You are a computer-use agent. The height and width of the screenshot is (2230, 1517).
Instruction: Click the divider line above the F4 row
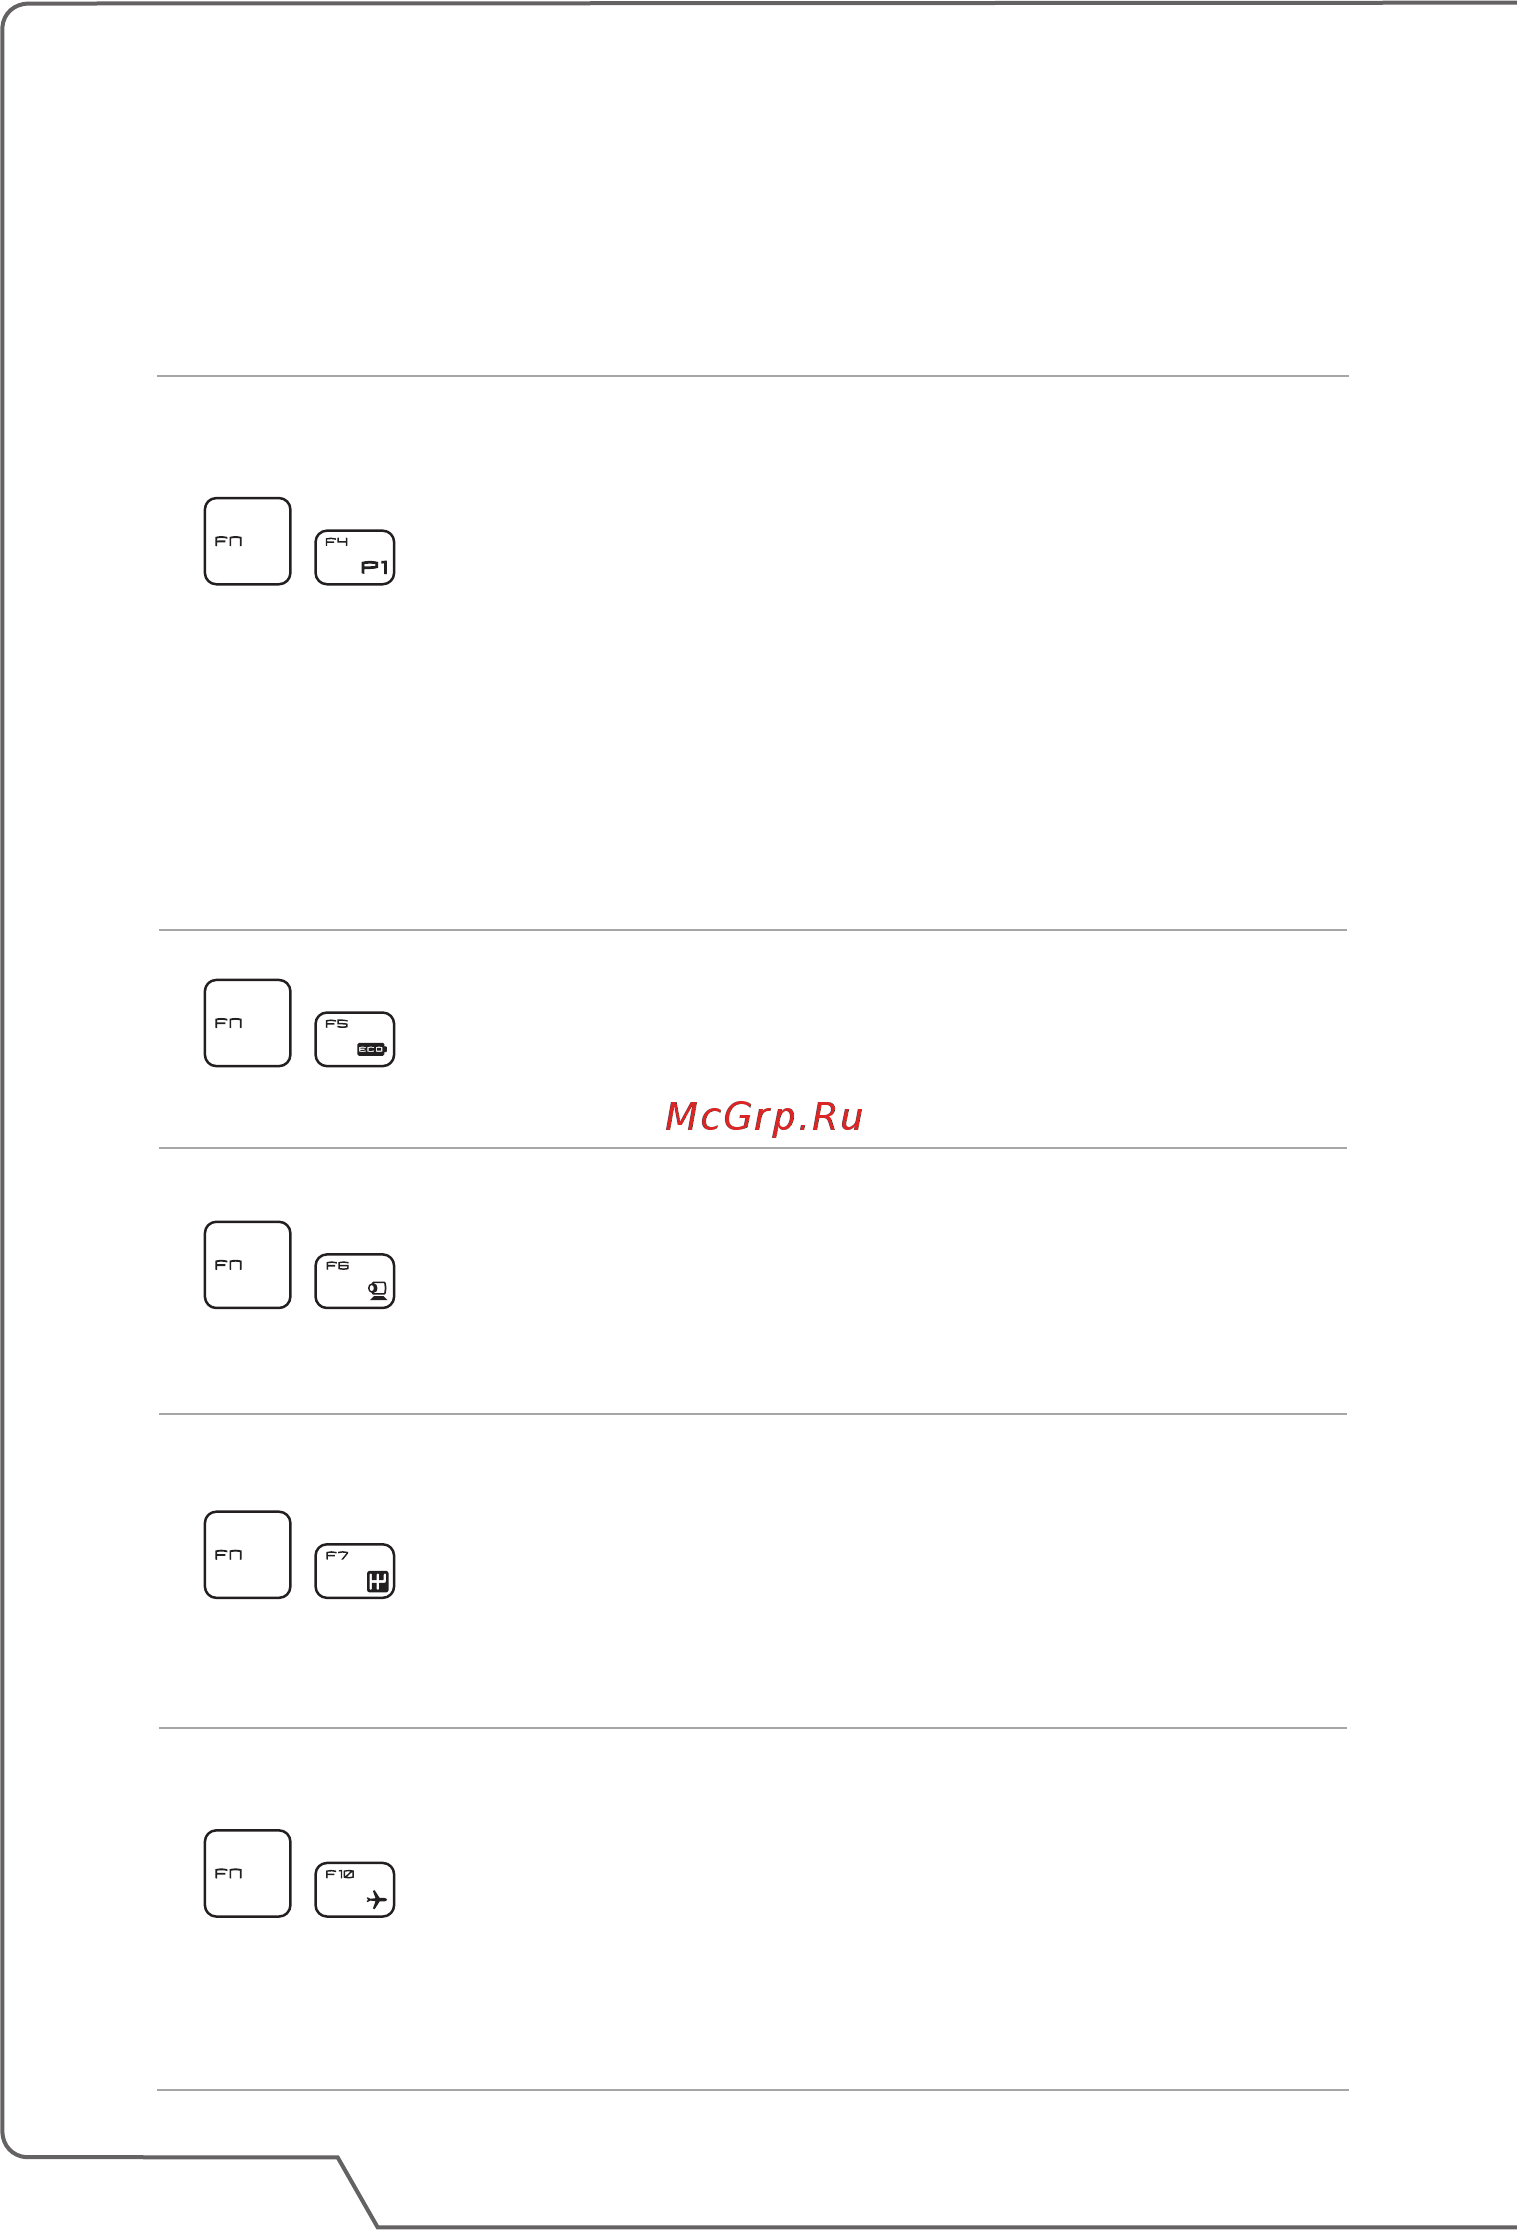tap(753, 376)
